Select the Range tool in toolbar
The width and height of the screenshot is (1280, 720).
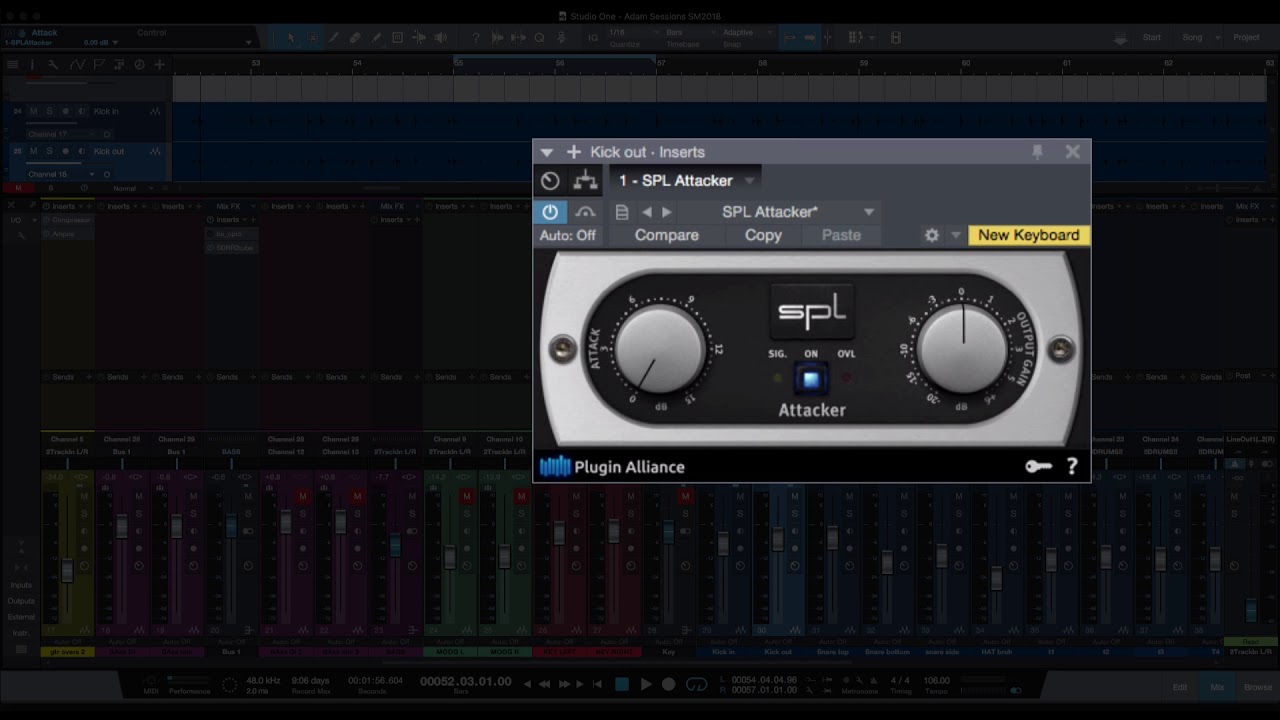pyautogui.click(x=312, y=38)
